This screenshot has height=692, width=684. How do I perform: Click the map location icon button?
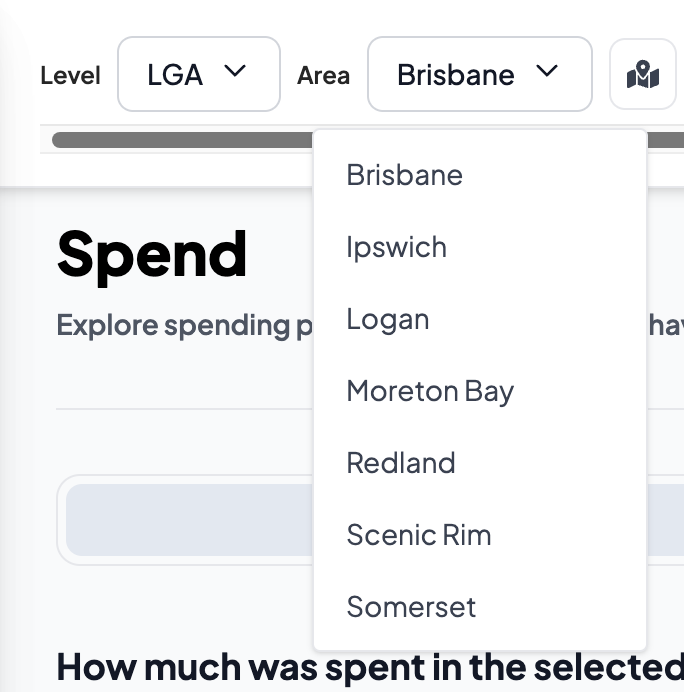tap(643, 74)
